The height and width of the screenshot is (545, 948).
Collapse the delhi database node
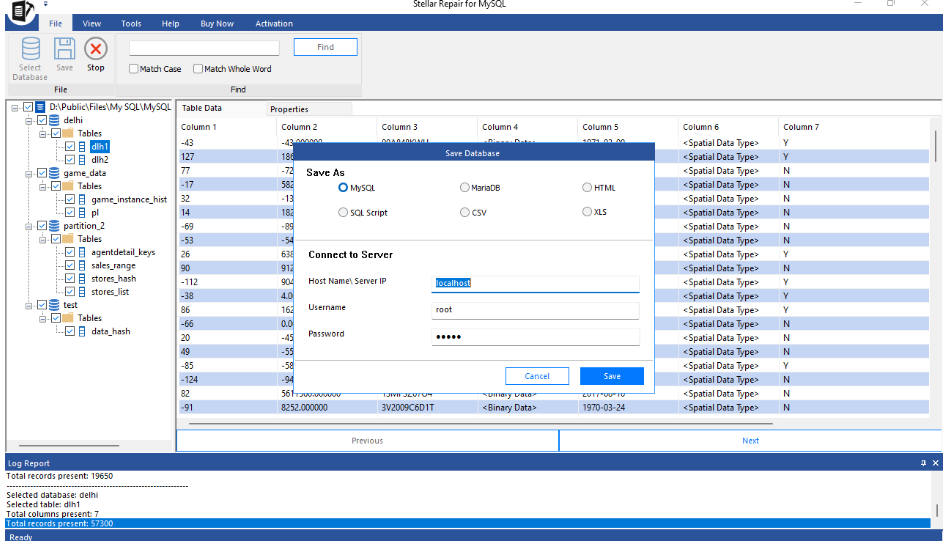point(28,121)
